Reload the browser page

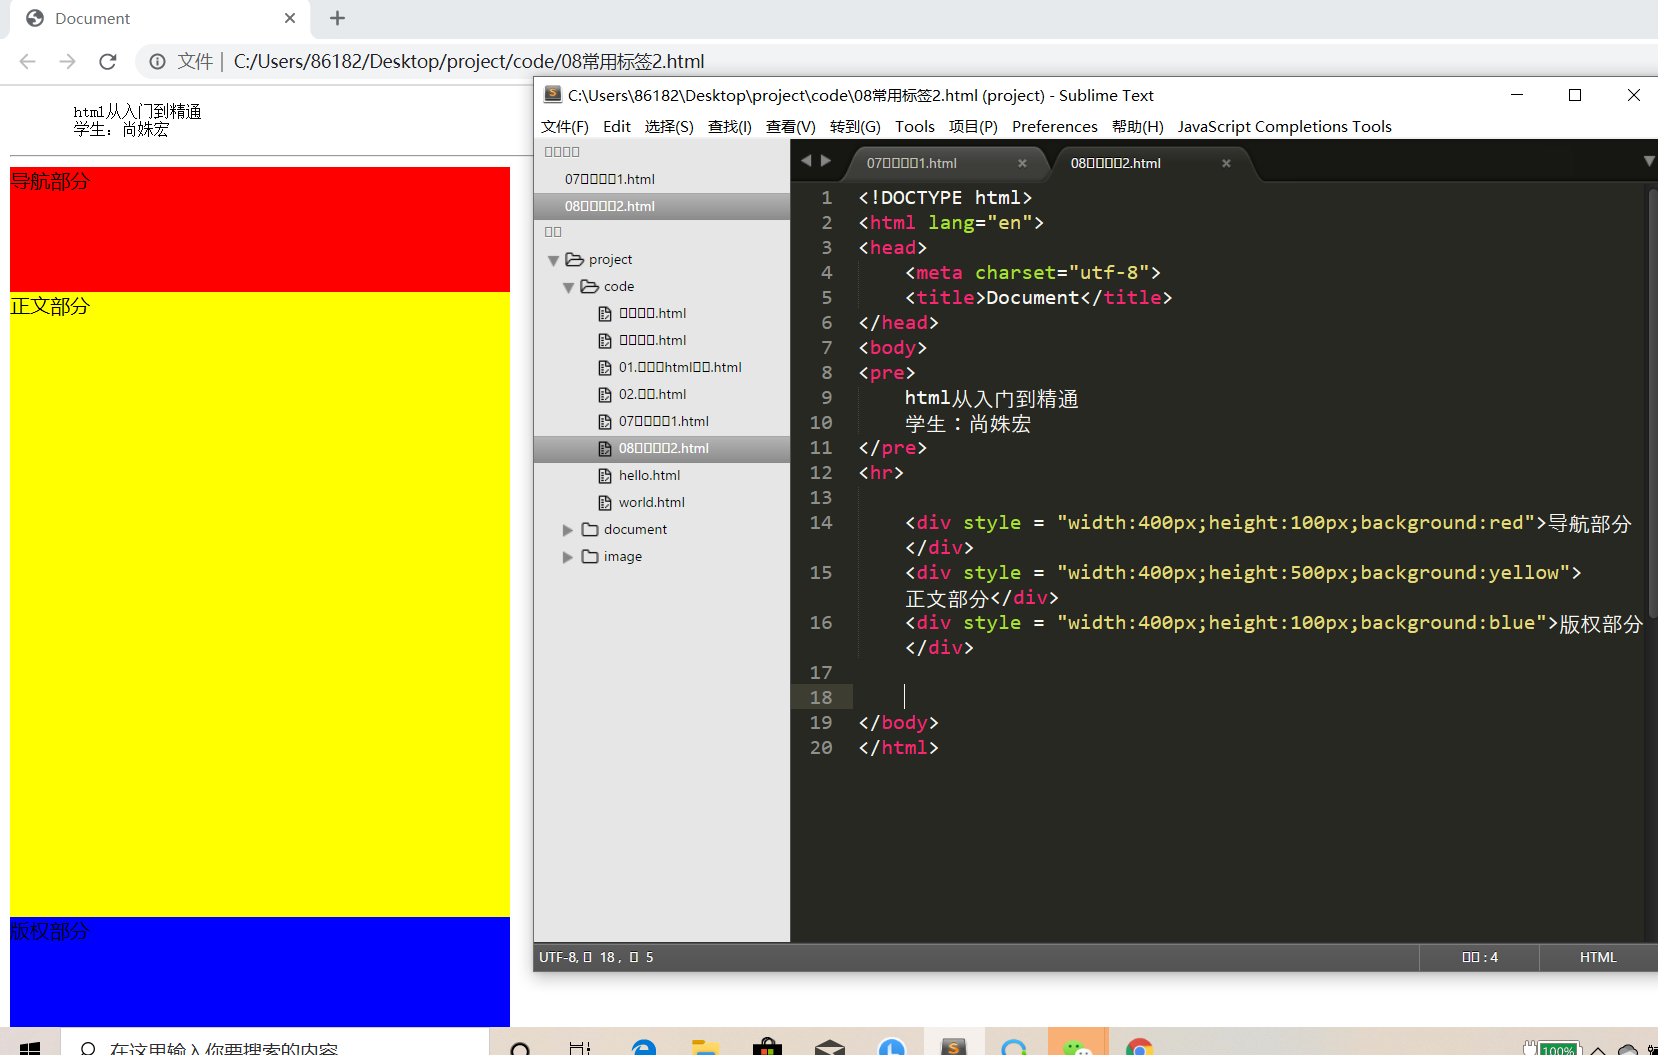[108, 61]
